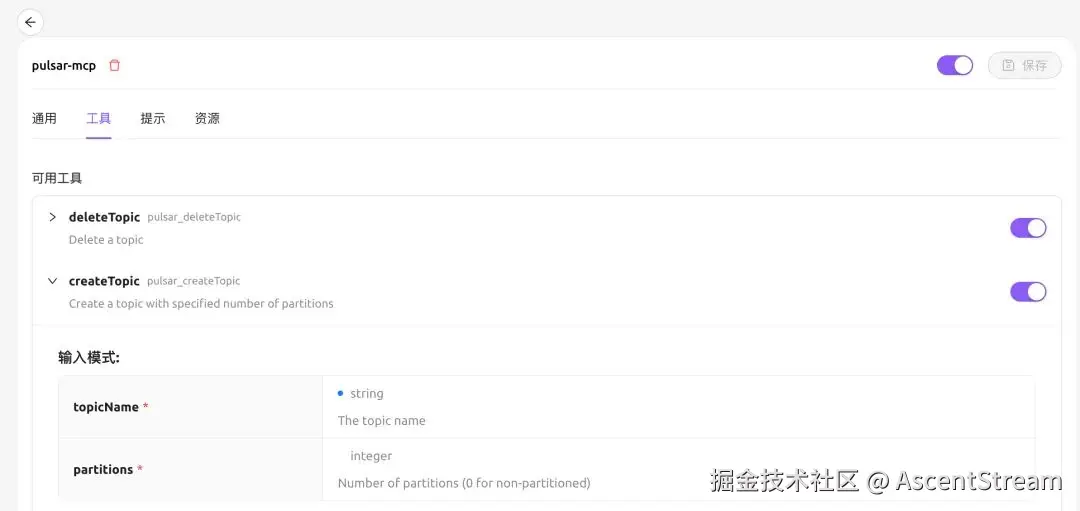
Task: Toggle the pulsar-mcp server switch off
Action: click(x=955, y=65)
